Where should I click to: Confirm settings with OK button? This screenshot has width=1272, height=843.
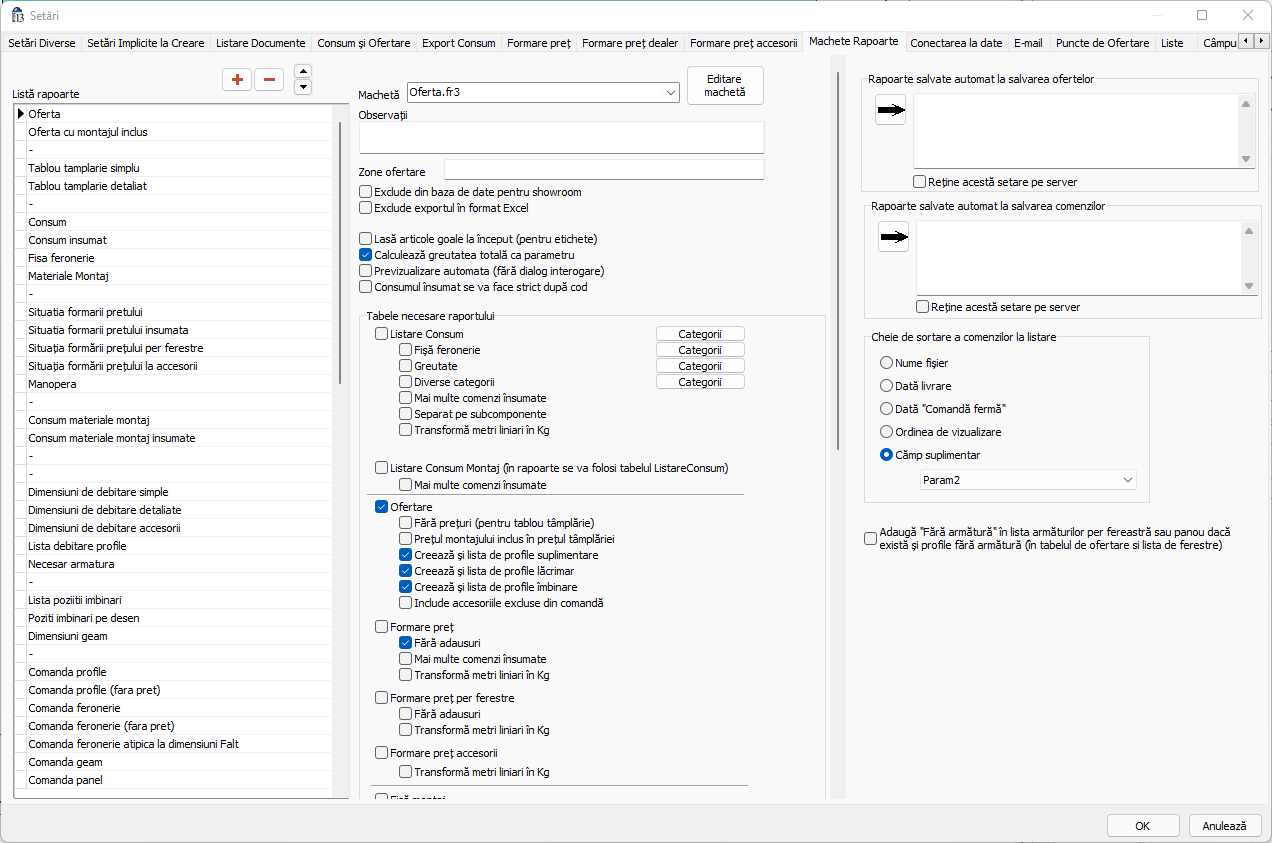pos(1143,826)
